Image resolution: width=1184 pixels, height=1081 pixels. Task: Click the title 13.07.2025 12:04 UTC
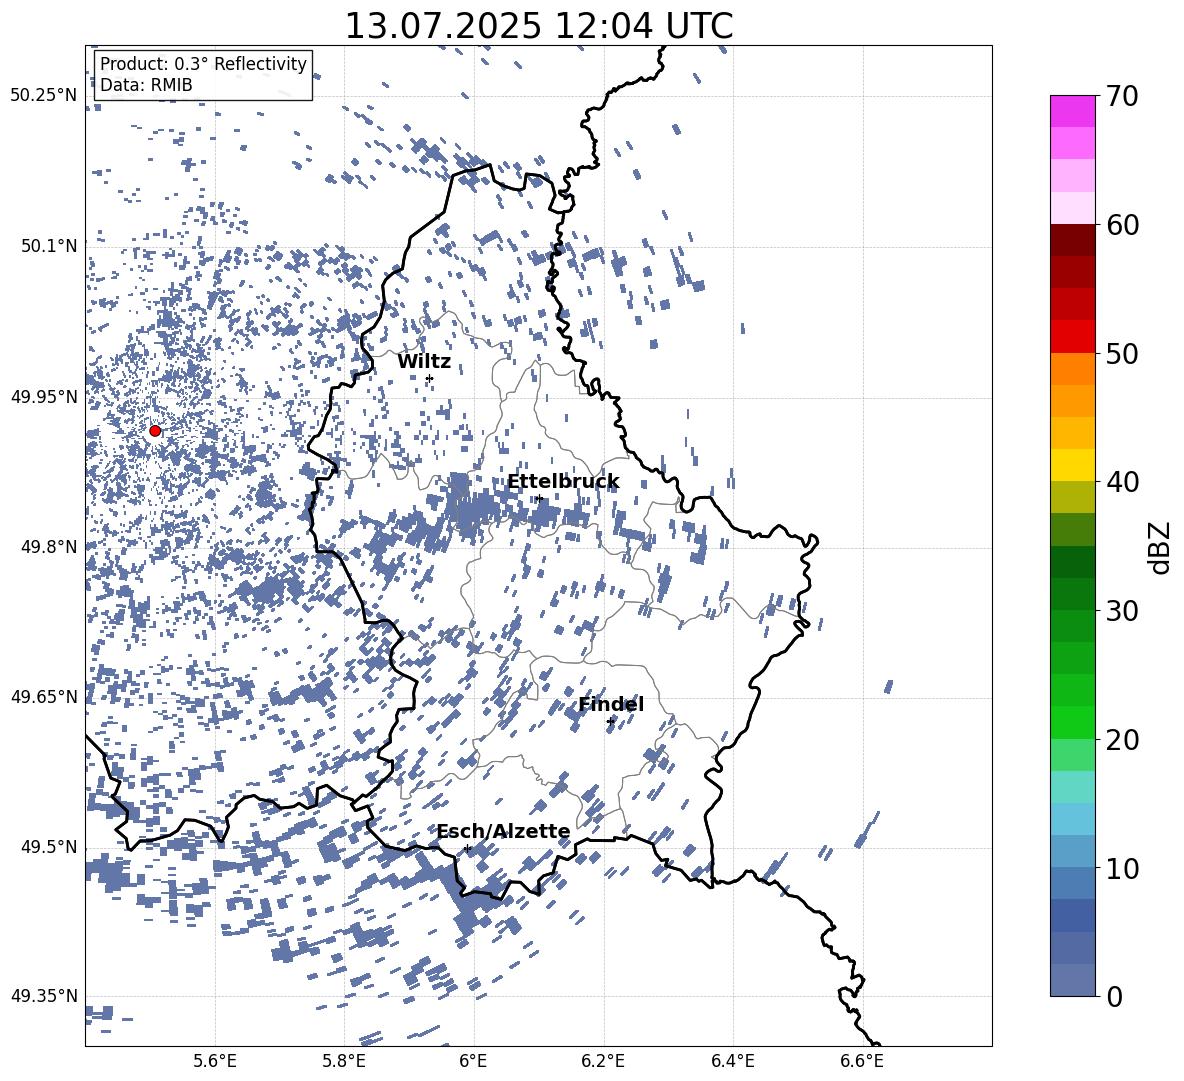tap(538, 26)
